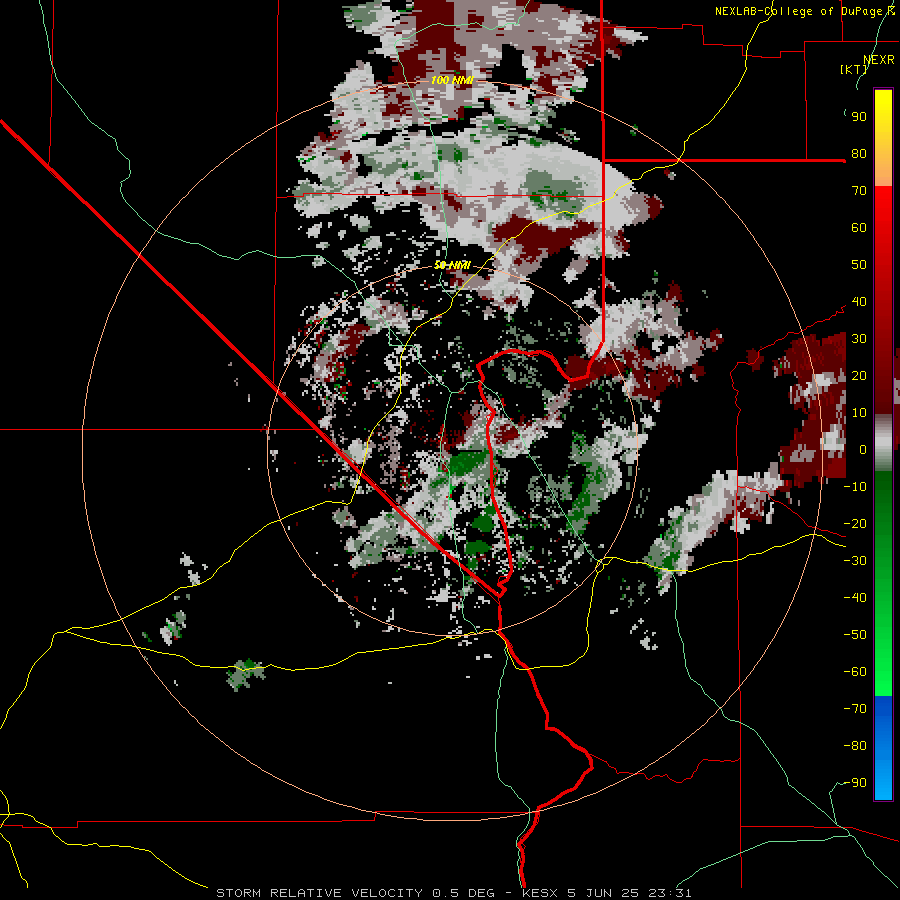Viewport: 900px width, 900px height.
Task: Pick the gray zero-velocity color bar segment
Action: [883, 445]
